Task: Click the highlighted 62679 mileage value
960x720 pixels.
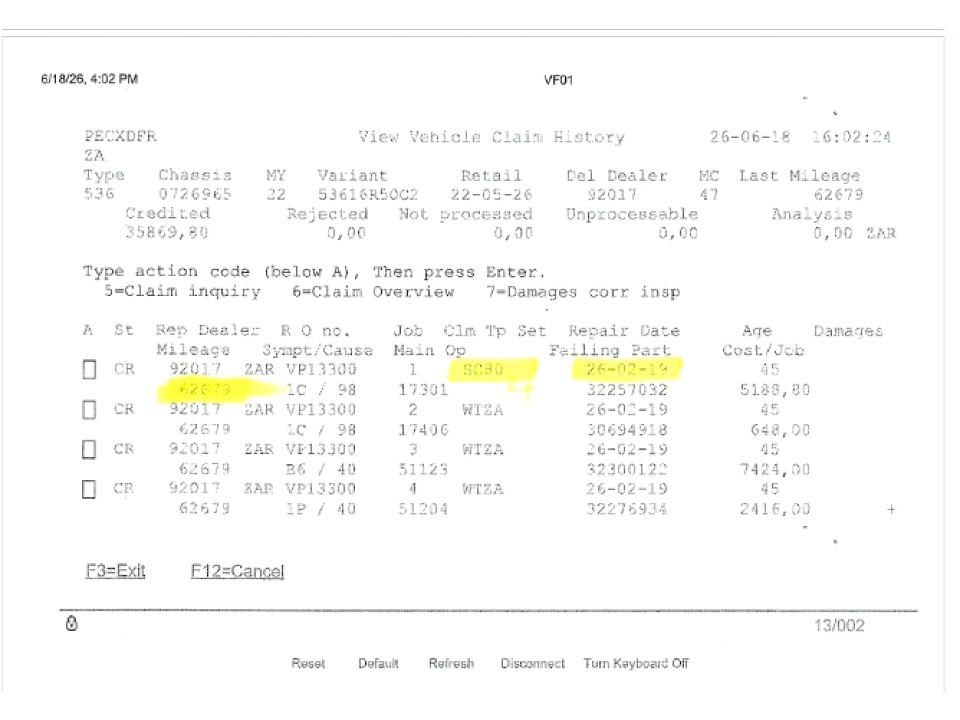Action: pos(204,389)
